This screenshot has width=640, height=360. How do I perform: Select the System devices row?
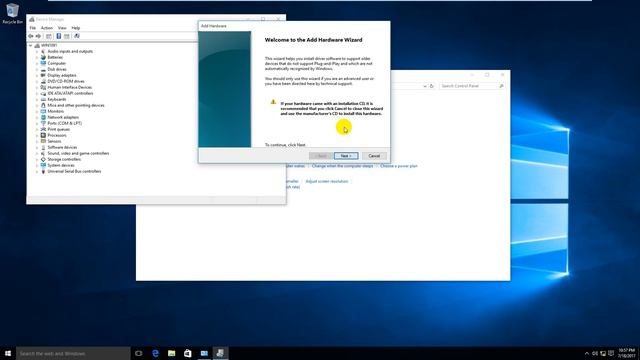coord(61,165)
